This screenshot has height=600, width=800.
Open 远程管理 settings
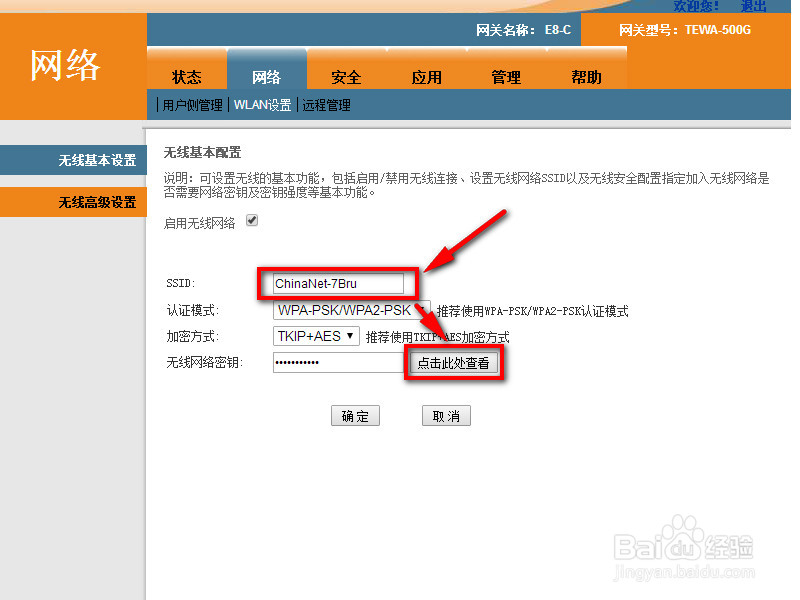[x=327, y=104]
